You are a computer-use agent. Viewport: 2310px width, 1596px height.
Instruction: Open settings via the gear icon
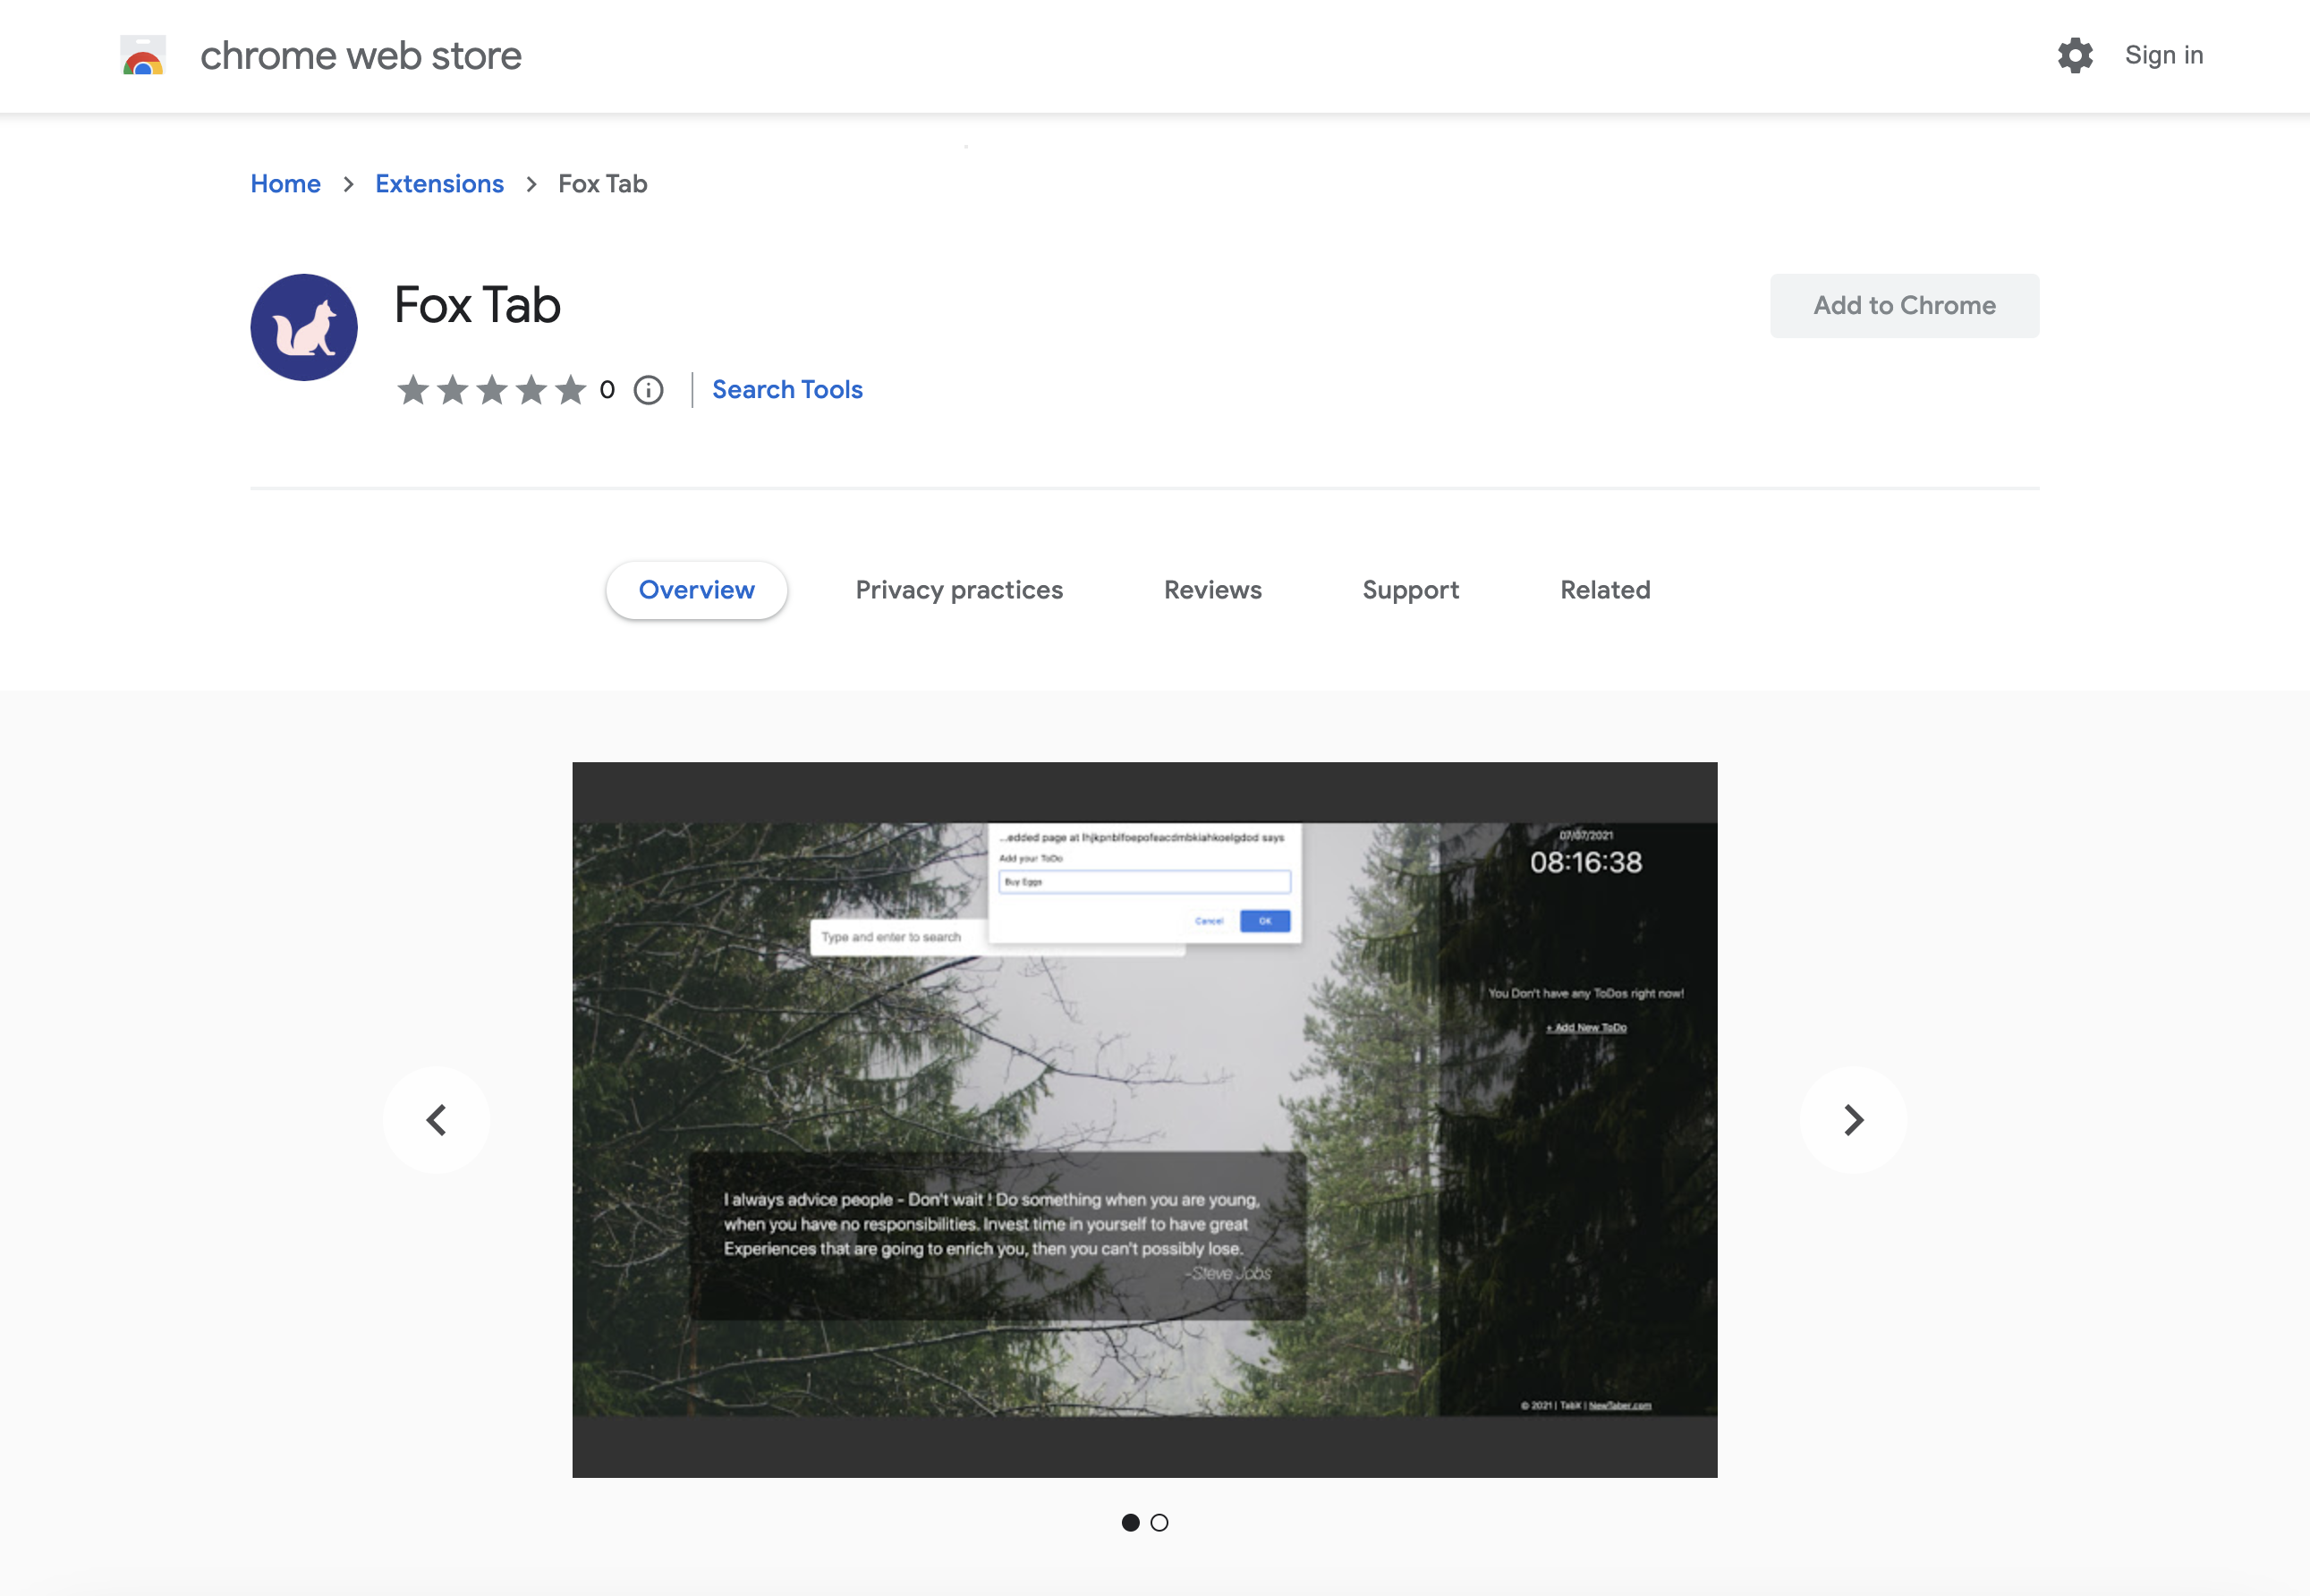pyautogui.click(x=2075, y=56)
